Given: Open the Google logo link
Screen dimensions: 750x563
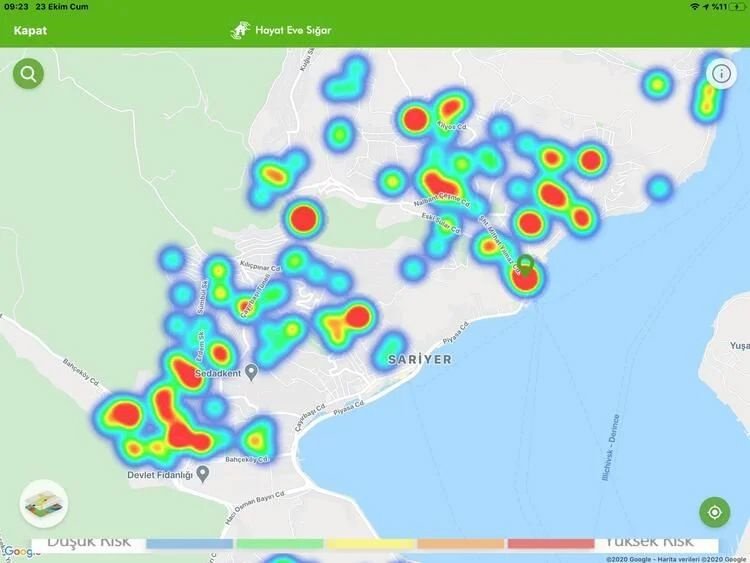Looking at the screenshot, I should coord(17,552).
